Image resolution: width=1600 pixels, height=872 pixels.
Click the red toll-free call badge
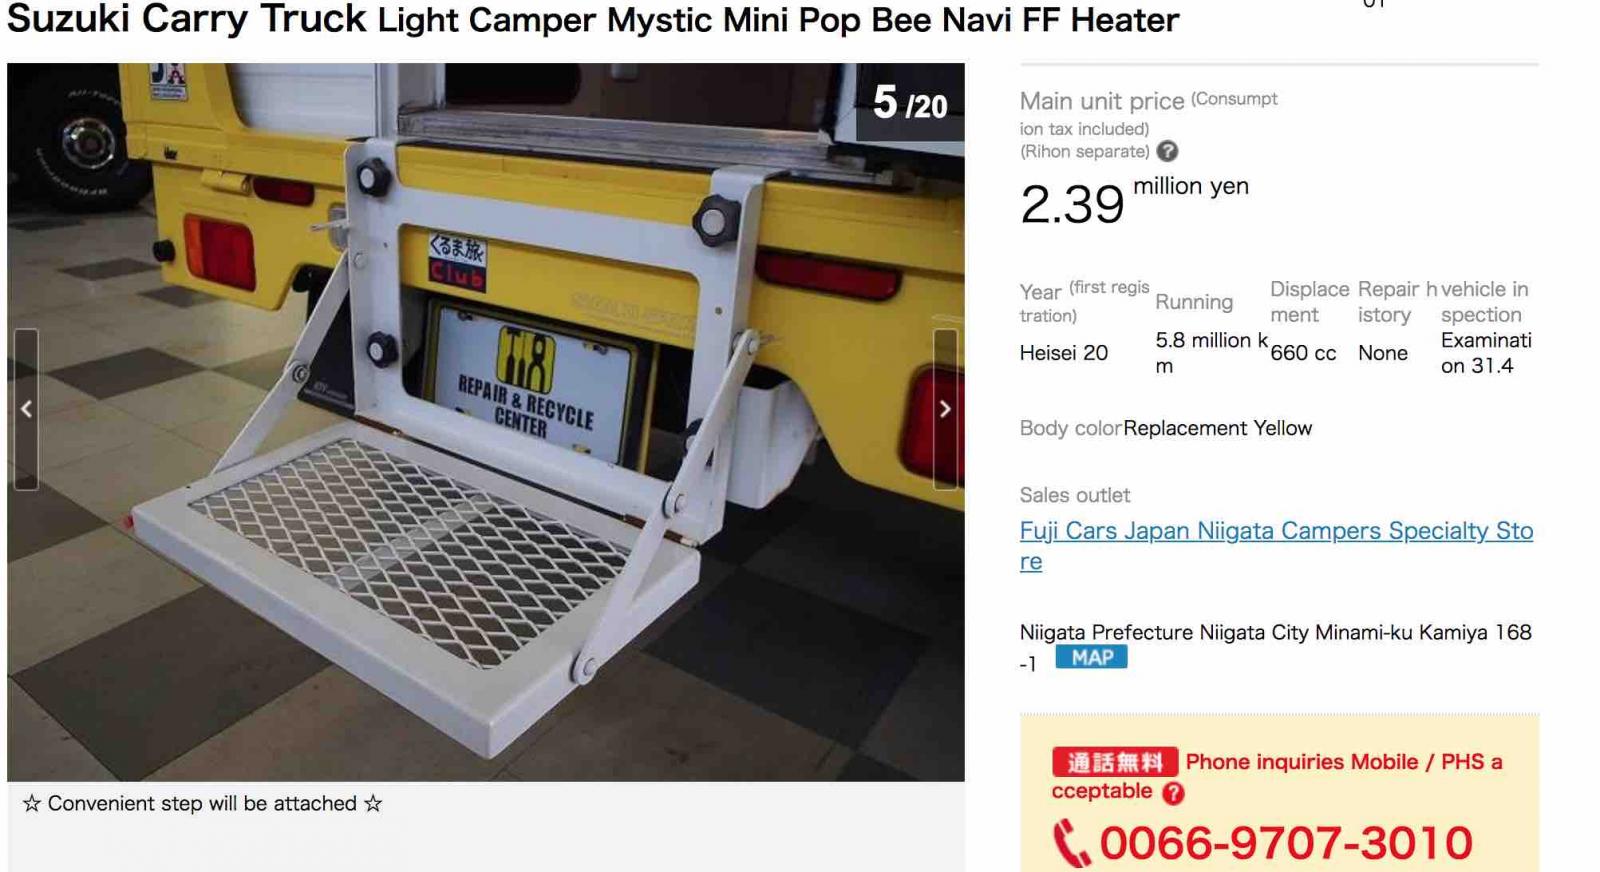coord(1114,762)
